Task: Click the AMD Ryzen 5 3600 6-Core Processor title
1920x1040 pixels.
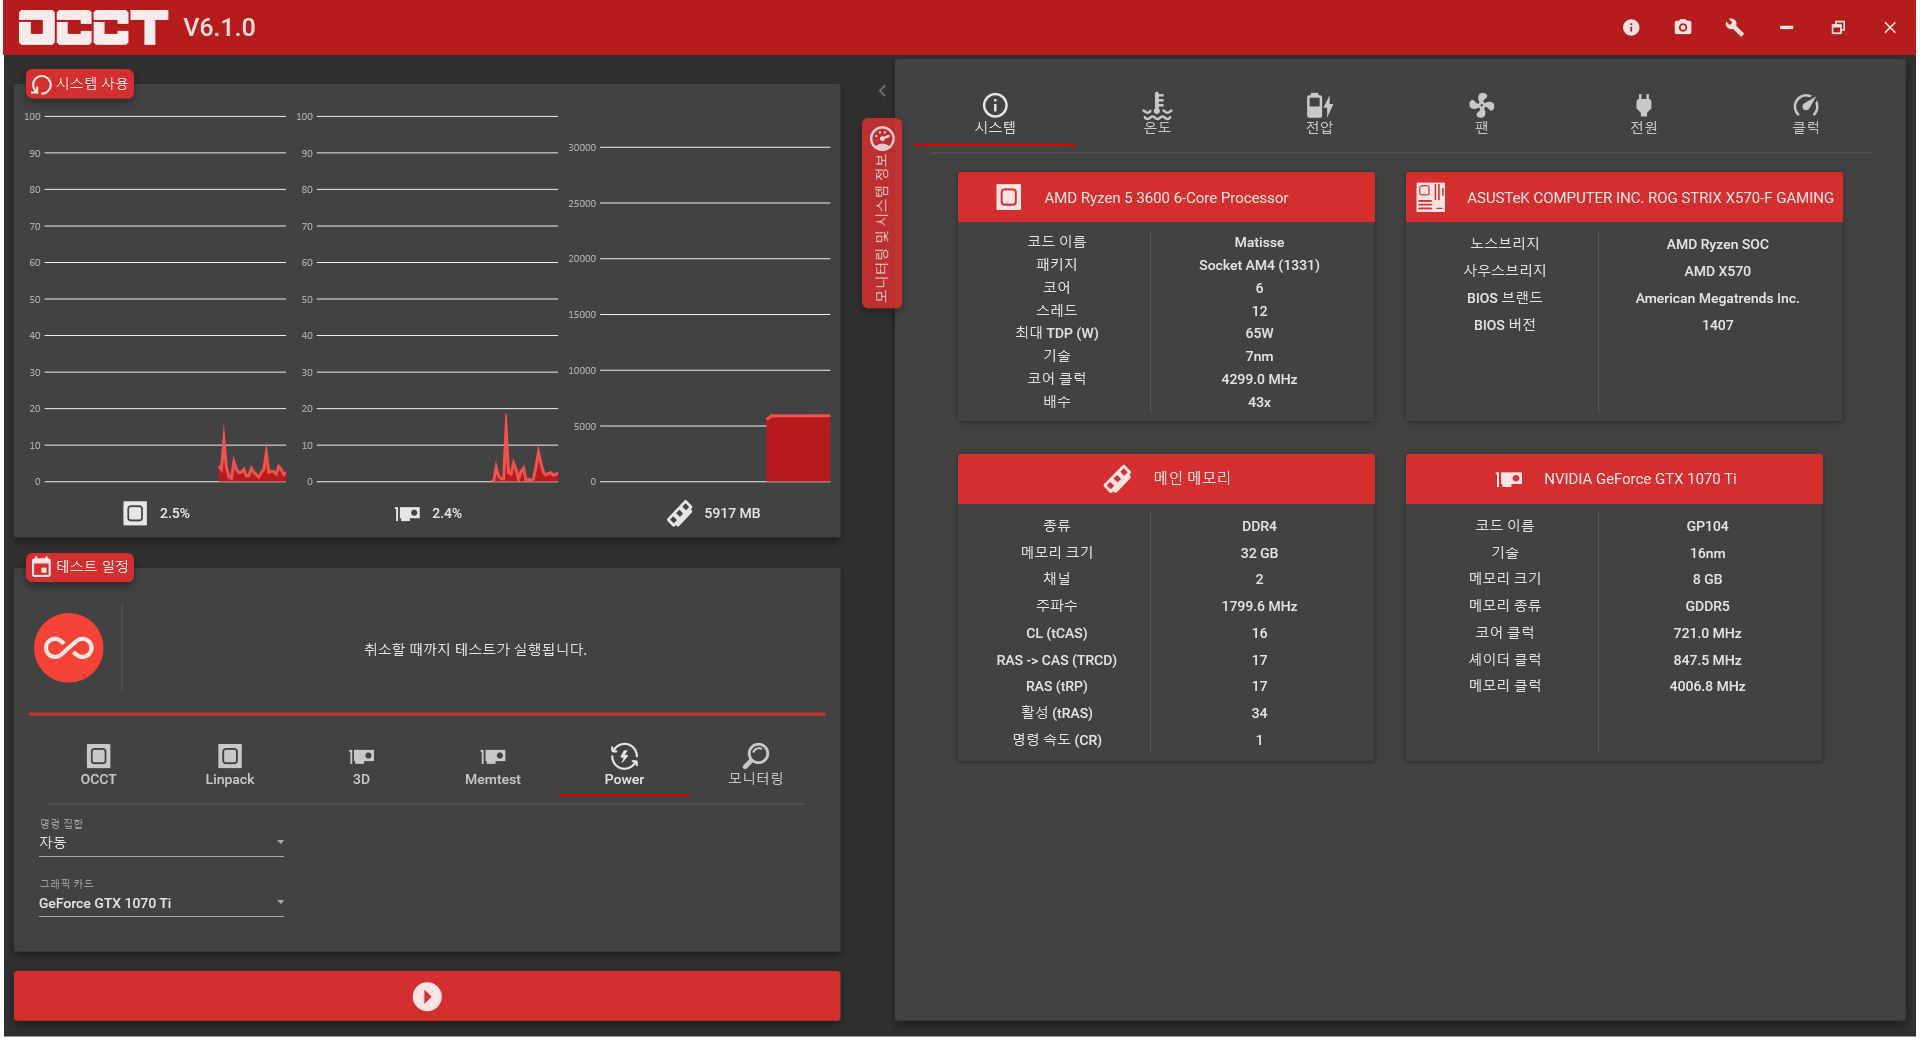Action: click(x=1166, y=198)
